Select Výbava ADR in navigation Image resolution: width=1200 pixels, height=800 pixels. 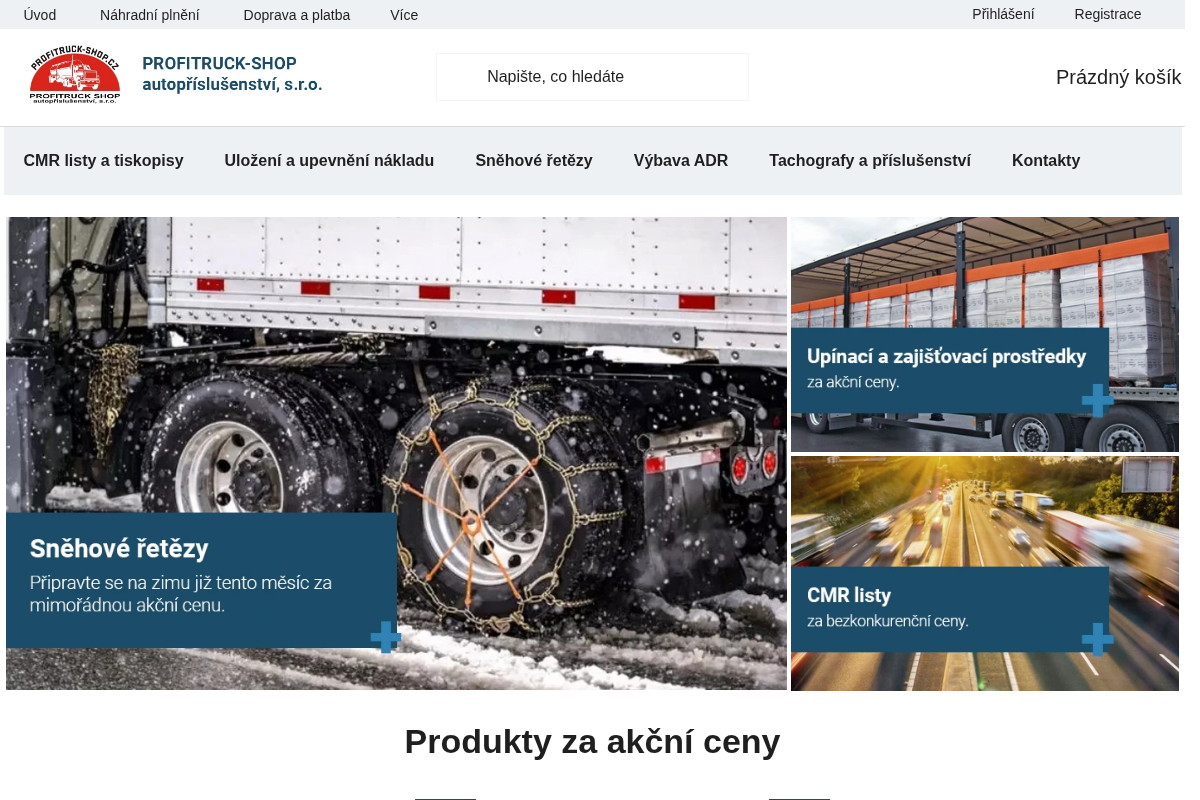click(x=681, y=161)
